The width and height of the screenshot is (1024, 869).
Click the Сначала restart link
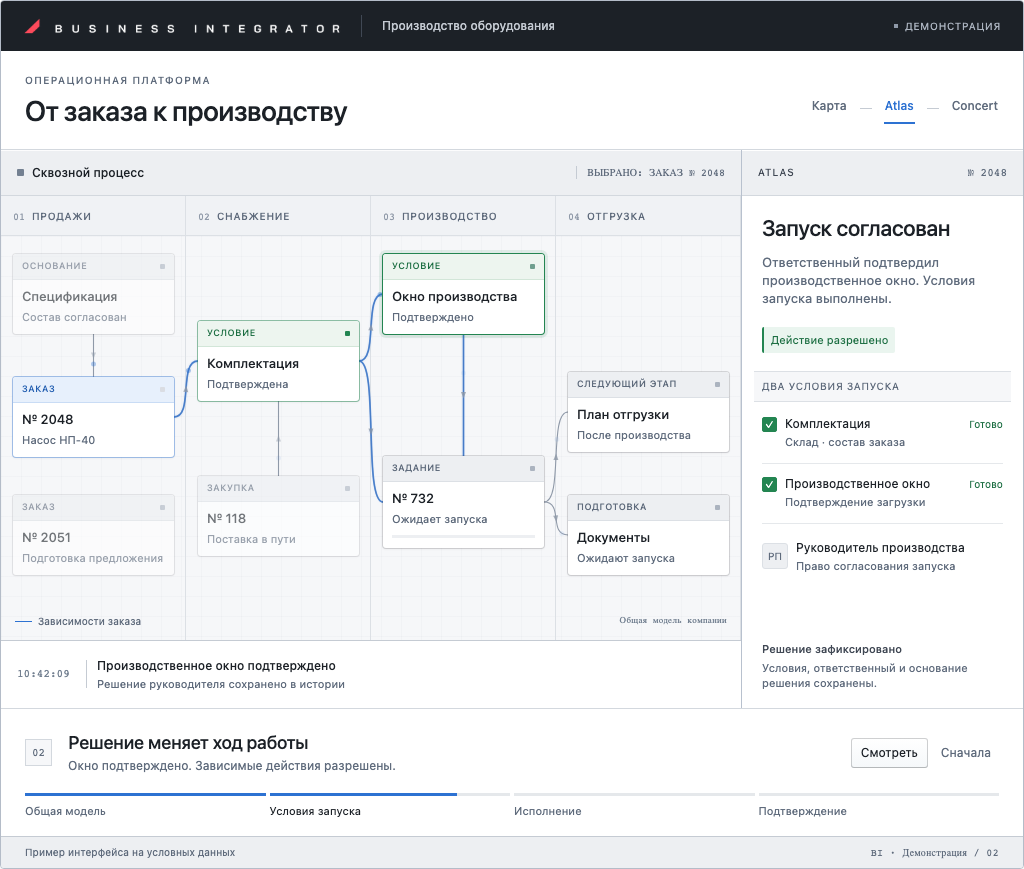pyautogui.click(x=965, y=753)
